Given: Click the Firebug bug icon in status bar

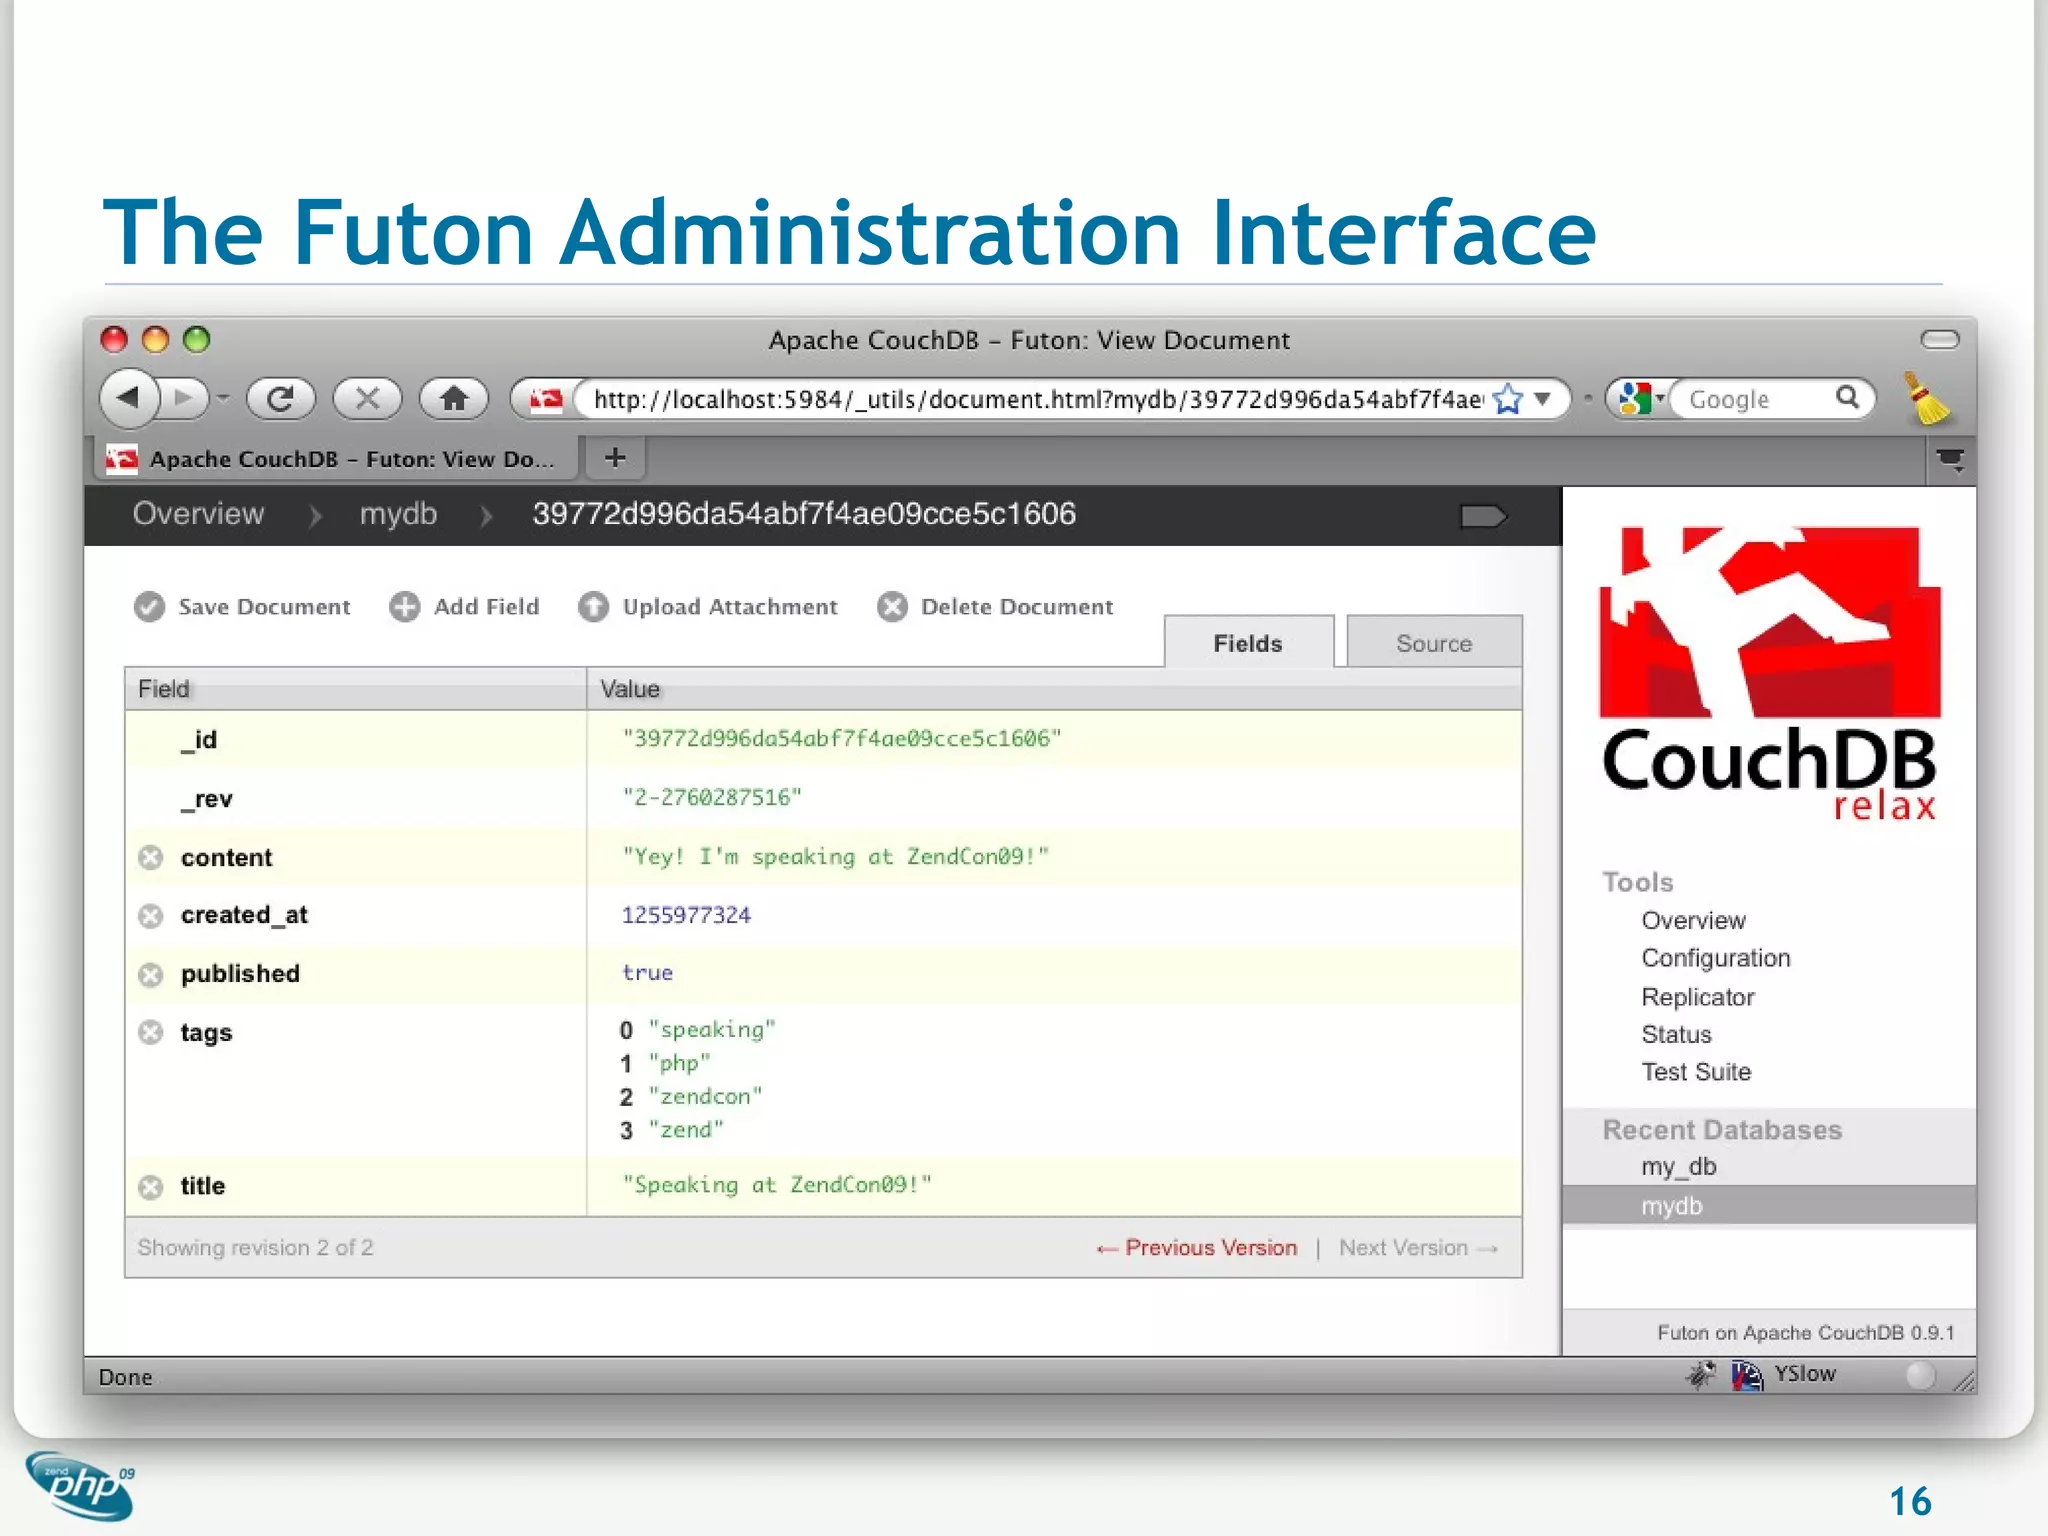Looking at the screenshot, I should pyautogui.click(x=1701, y=1375).
